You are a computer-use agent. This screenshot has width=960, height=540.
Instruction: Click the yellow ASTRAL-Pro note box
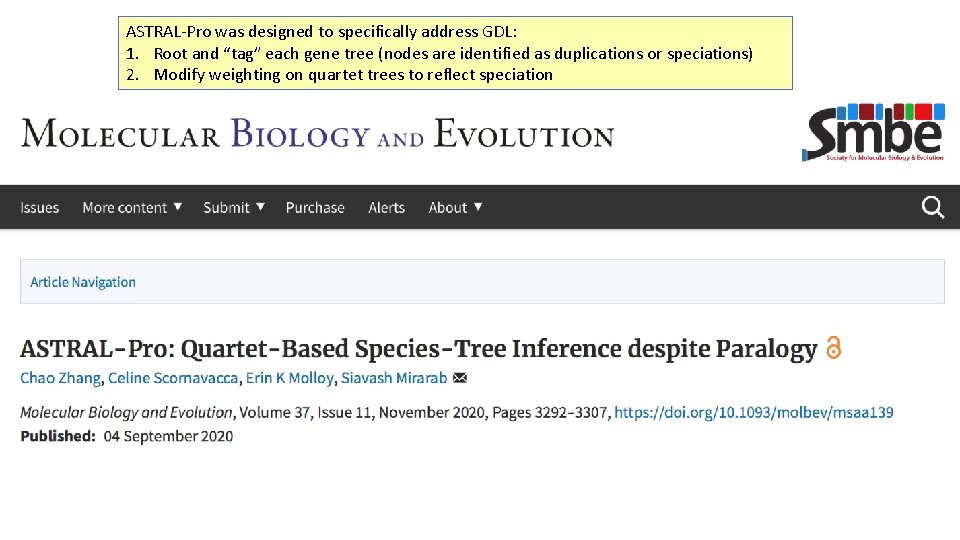[x=455, y=53]
